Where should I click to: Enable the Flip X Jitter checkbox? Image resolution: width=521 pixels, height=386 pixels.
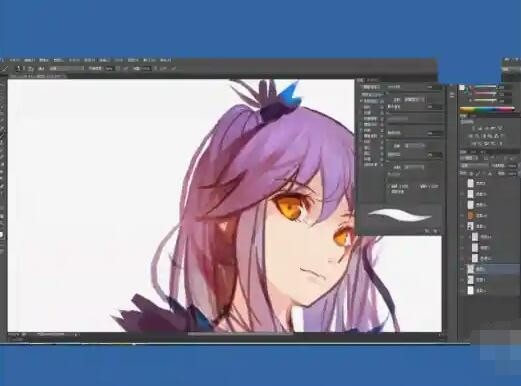click(x=390, y=186)
